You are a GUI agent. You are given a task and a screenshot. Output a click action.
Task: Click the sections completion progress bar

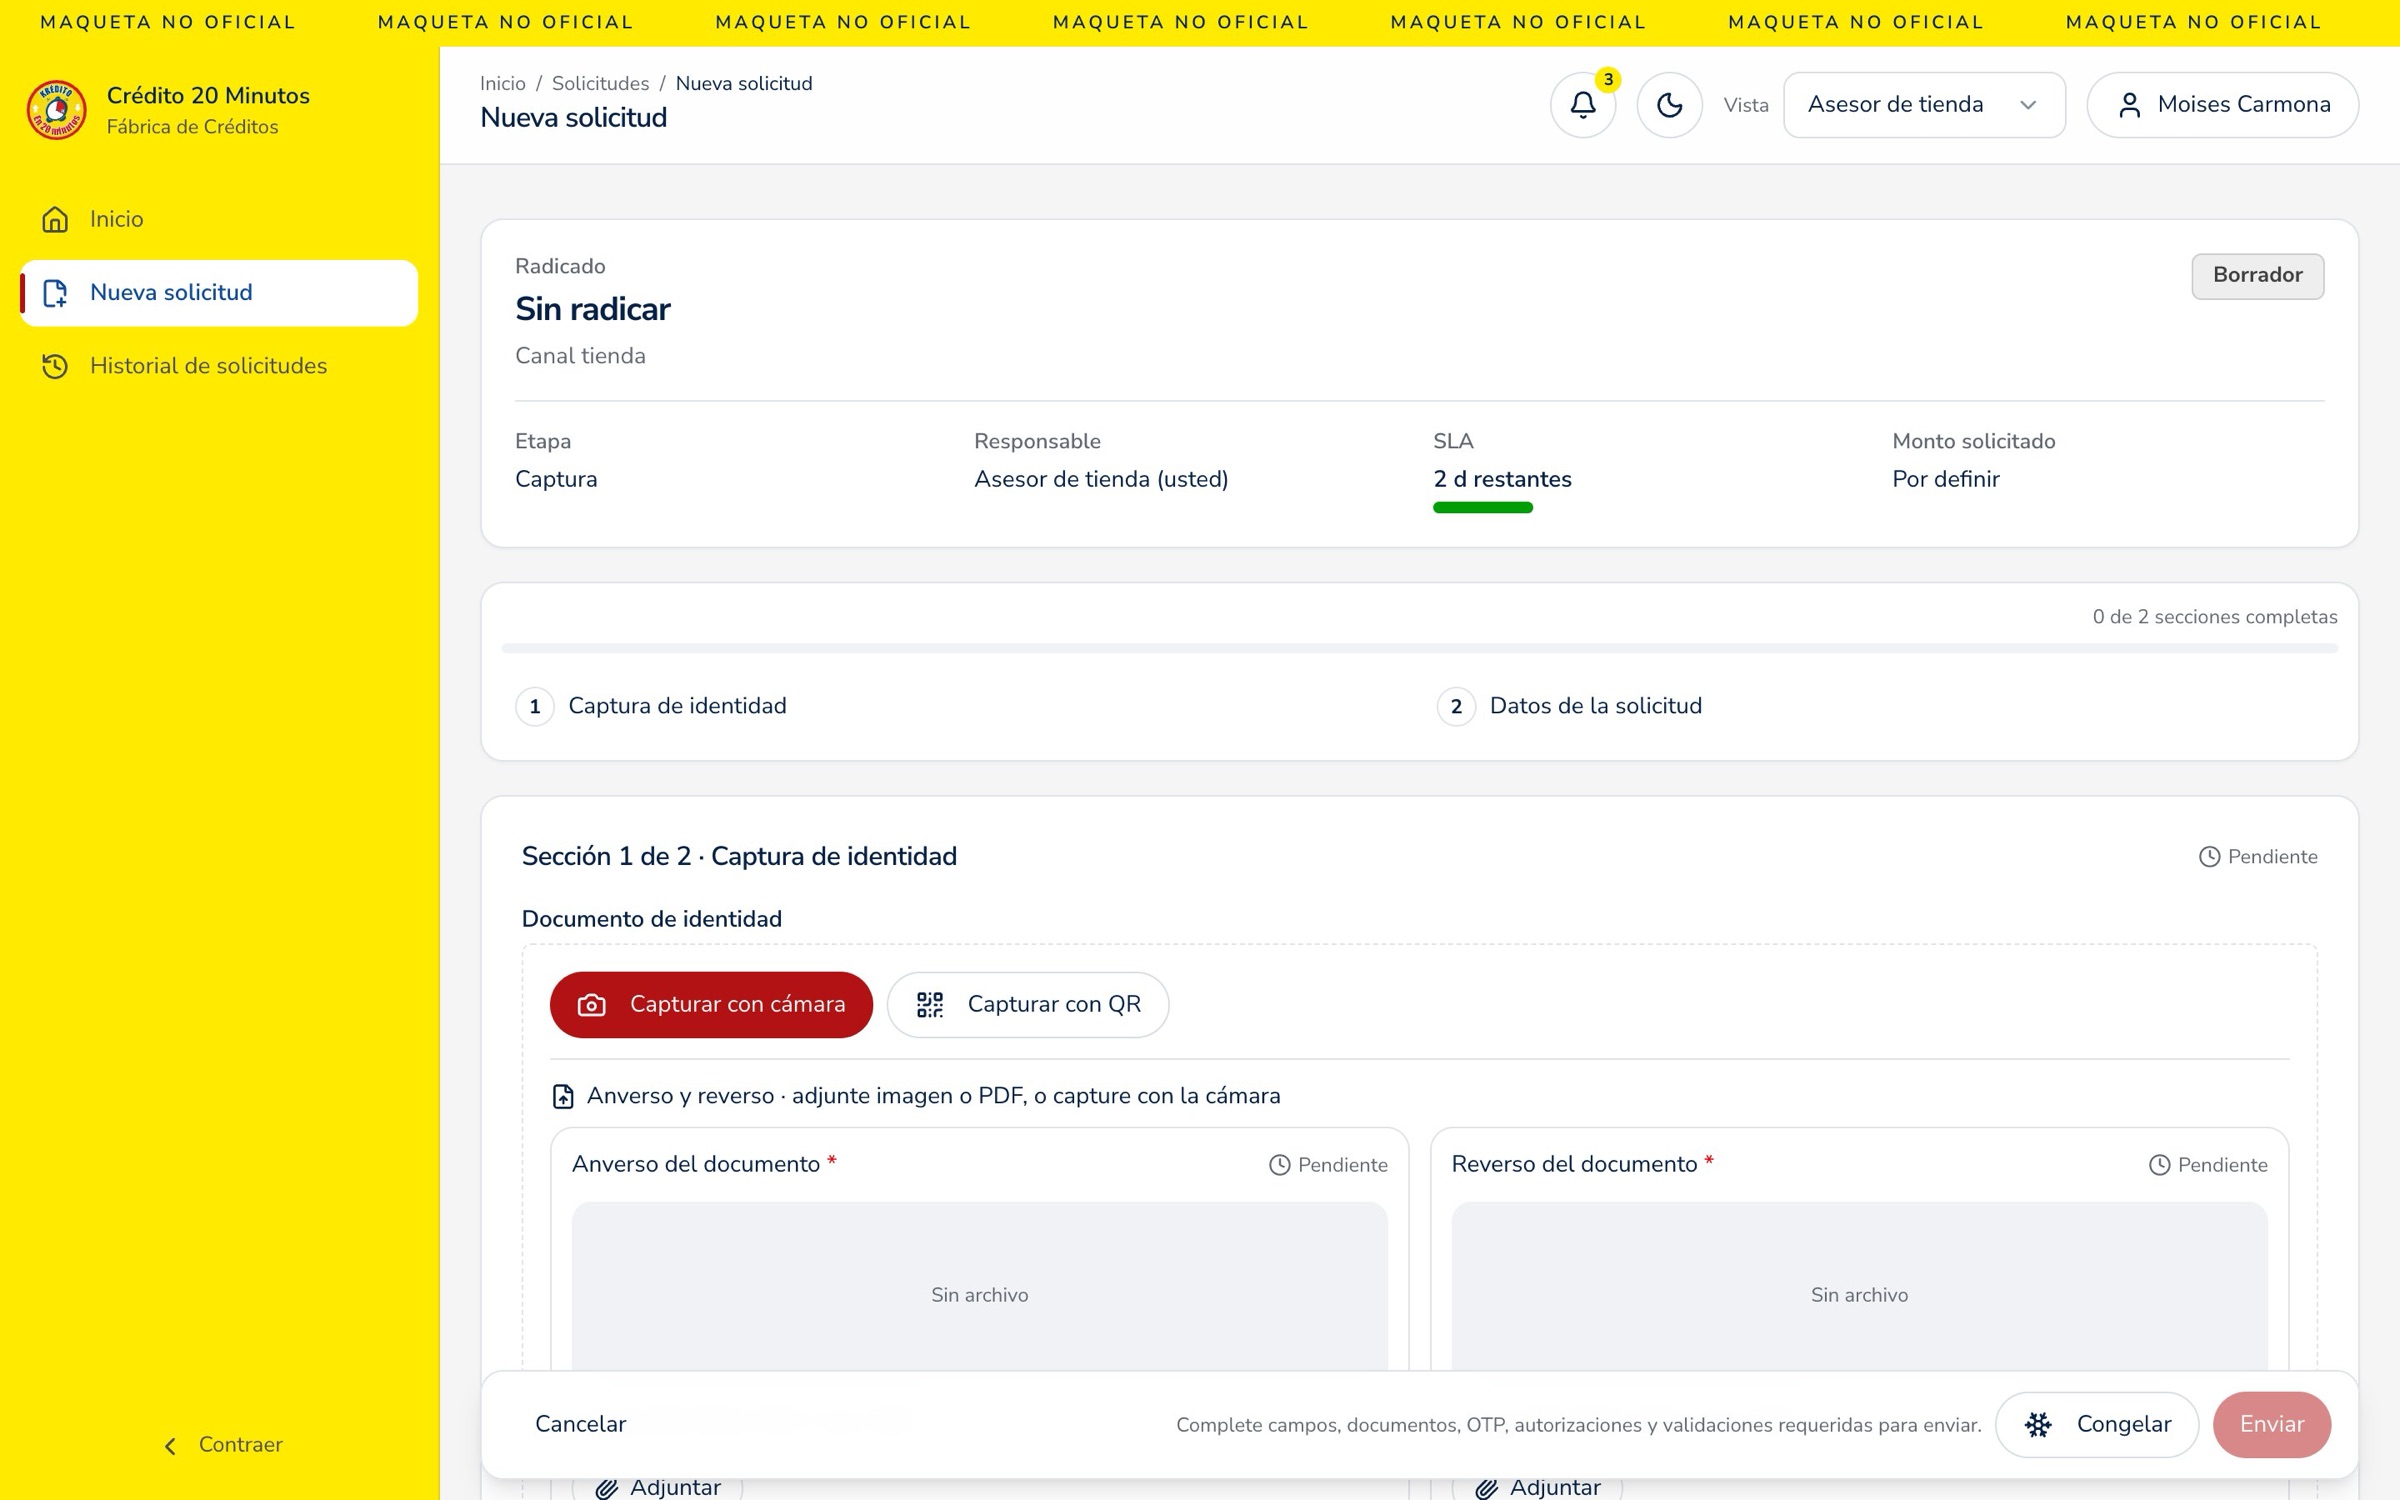pos(1419,649)
